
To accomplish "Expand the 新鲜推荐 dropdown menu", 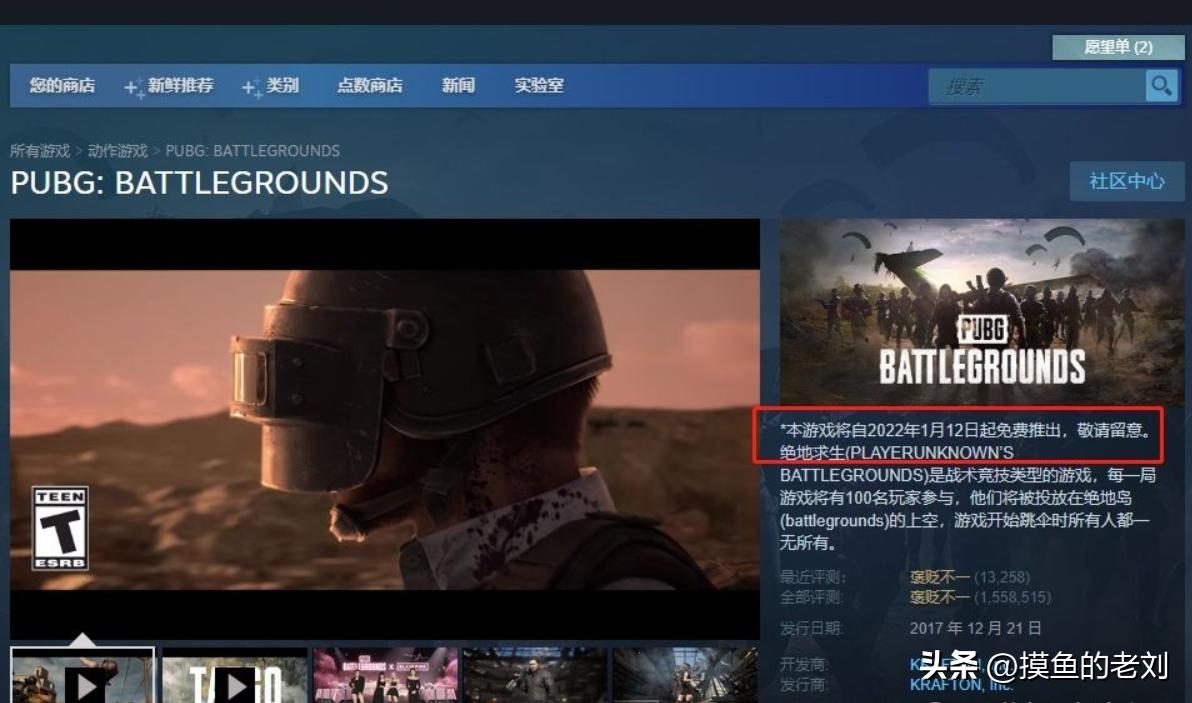I will pyautogui.click(x=180, y=86).
